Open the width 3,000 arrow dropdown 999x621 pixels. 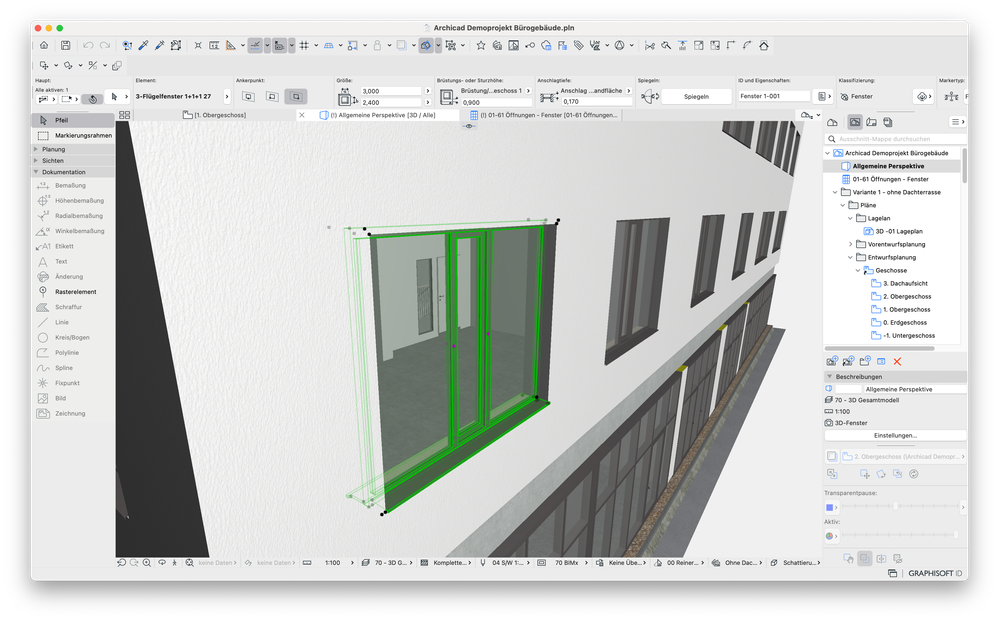pos(428,91)
